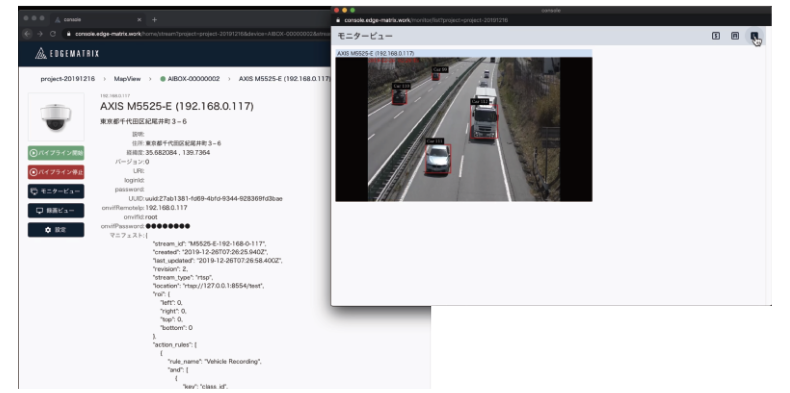Click the red パイプライン停止 pipeline stop button
The image size is (790, 393).
coord(56,172)
